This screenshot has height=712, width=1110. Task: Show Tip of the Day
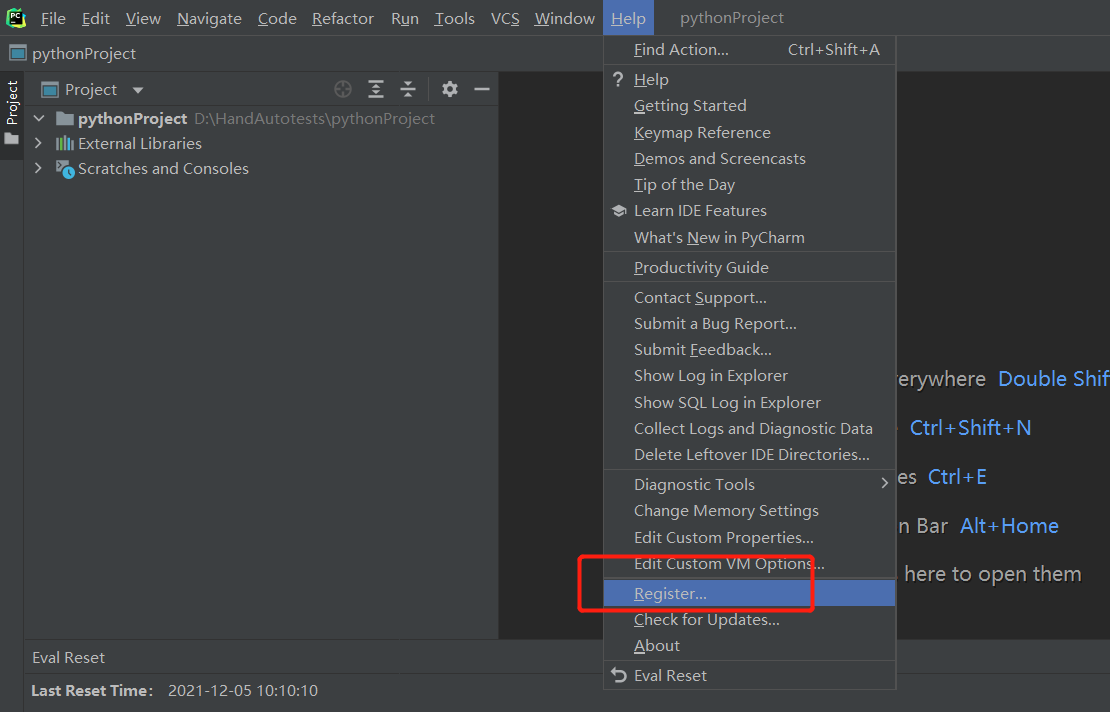click(750, 185)
